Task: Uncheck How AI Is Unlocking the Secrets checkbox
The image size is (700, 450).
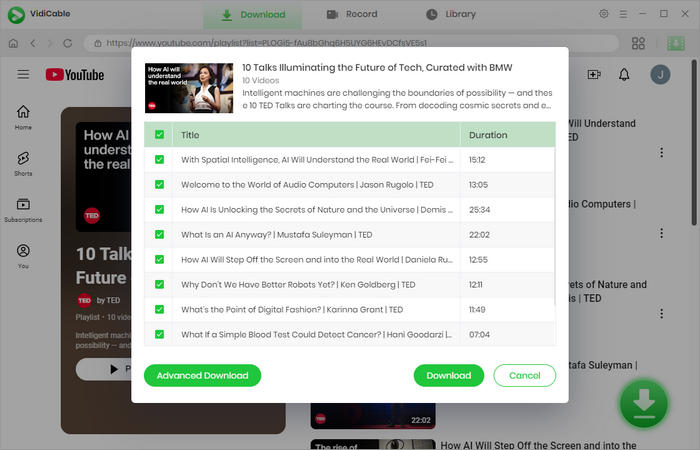Action: [x=159, y=209]
